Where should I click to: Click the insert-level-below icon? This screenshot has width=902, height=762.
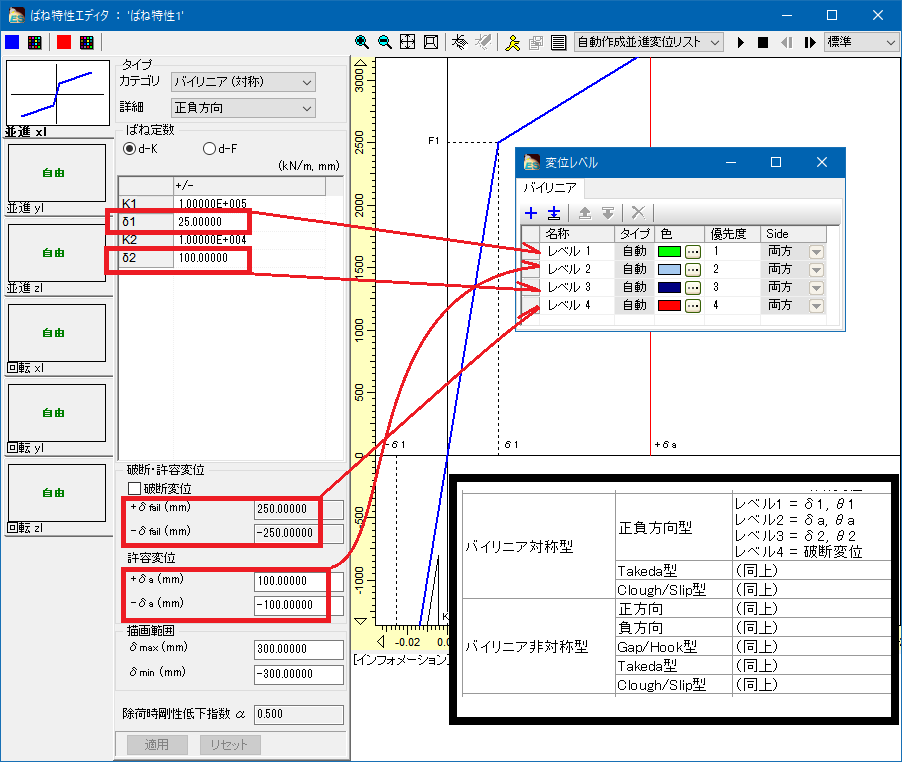[x=554, y=213]
